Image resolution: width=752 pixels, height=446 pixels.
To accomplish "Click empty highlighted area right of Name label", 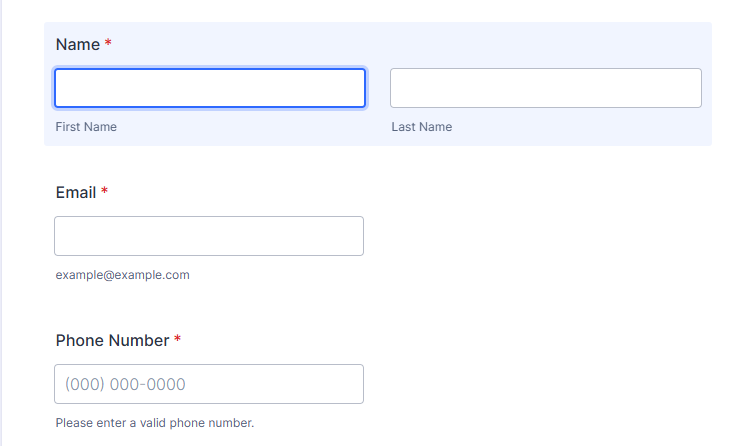I will 400,45.
